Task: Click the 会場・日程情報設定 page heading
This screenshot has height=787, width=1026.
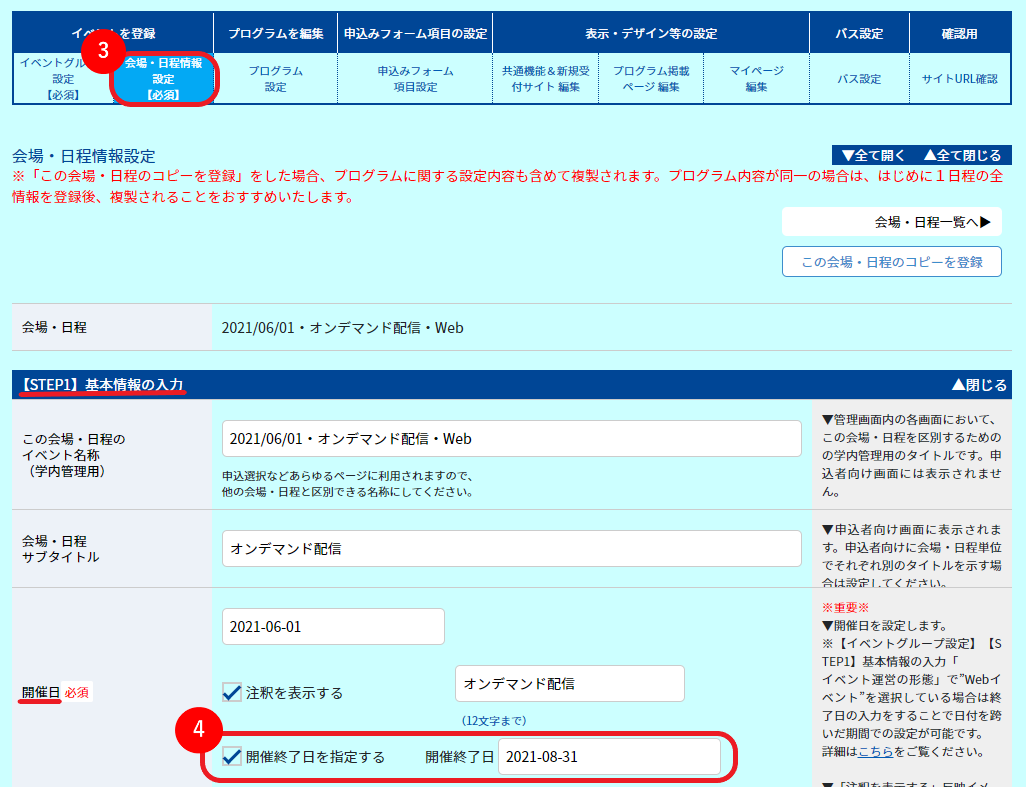Action: tap(84, 156)
